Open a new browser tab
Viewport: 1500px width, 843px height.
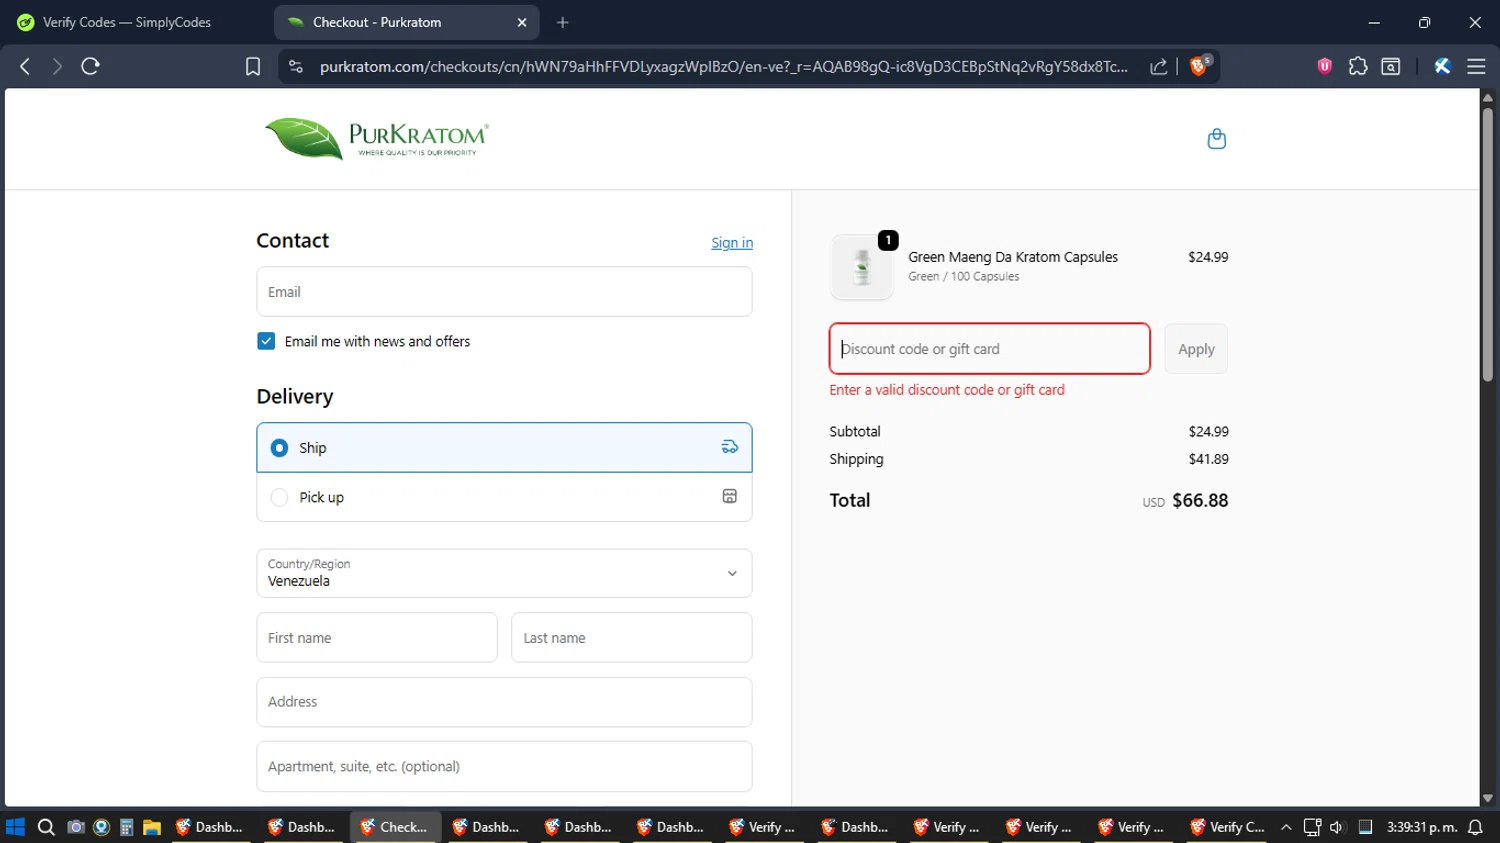coord(563,22)
